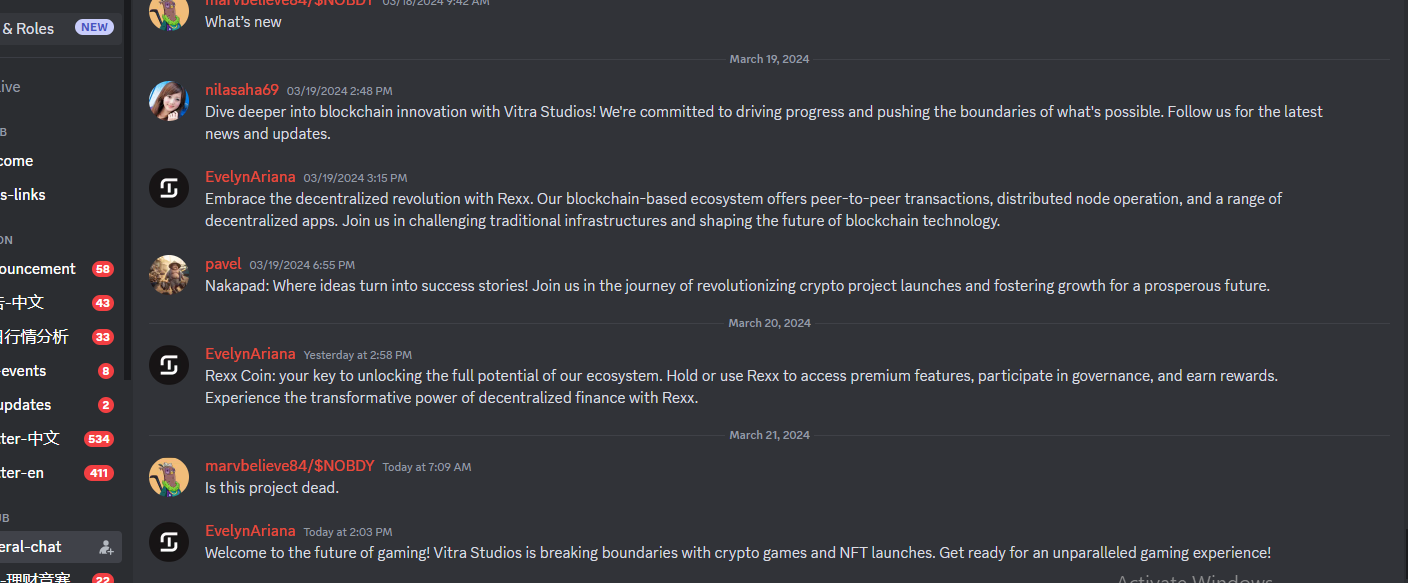Click the March 20, 2024 date divider

point(769,323)
